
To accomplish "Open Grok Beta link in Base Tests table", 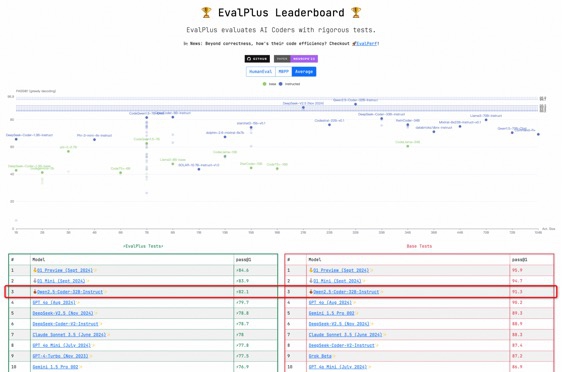I will [320, 356].
